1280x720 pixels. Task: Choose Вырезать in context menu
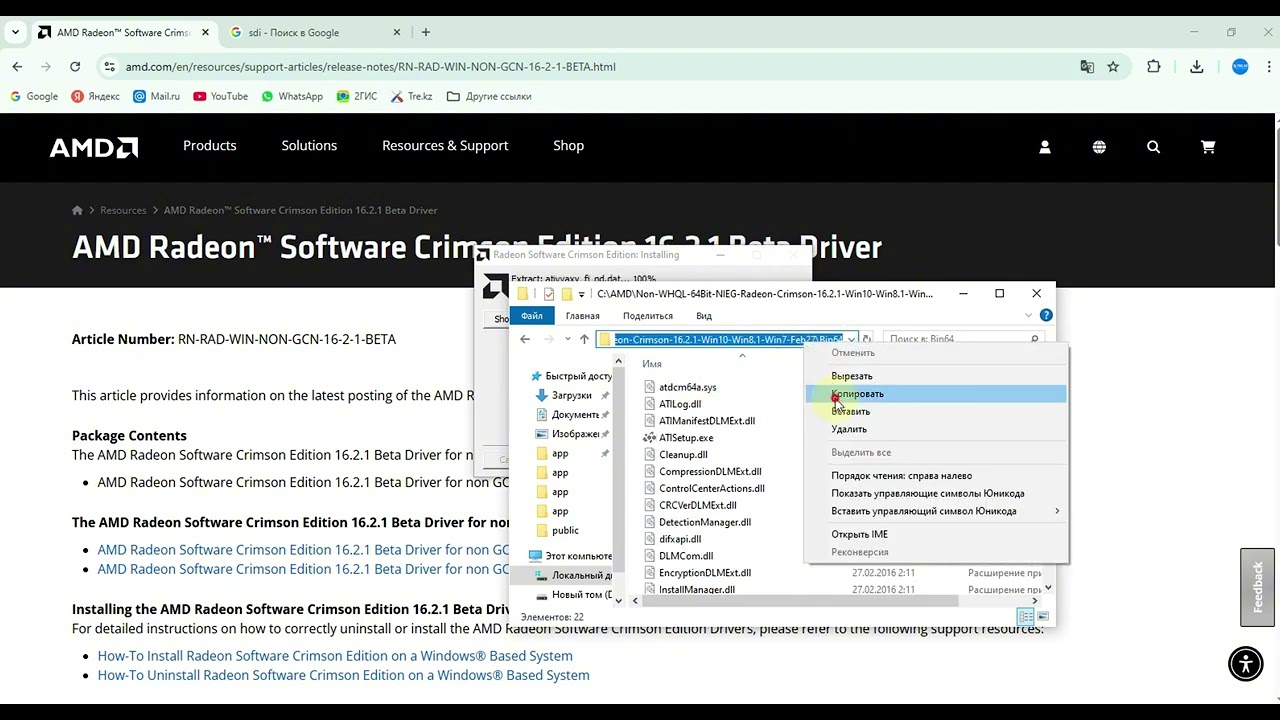[x=936, y=376]
